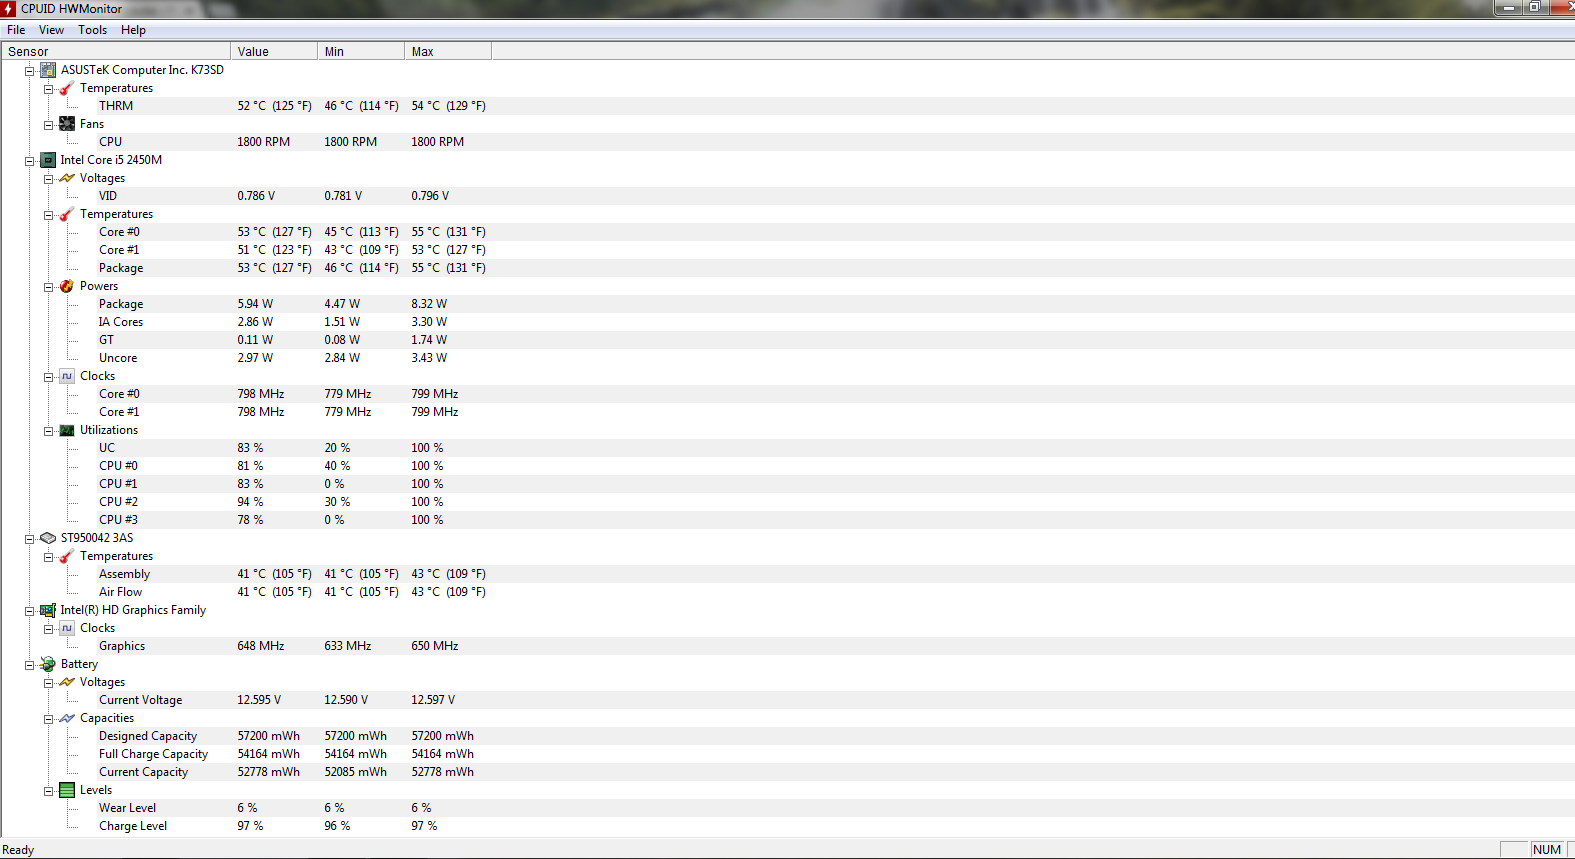Image resolution: width=1575 pixels, height=859 pixels.
Task: Click the thermometer icon under ASUSTeK Computer
Action: (x=67, y=88)
